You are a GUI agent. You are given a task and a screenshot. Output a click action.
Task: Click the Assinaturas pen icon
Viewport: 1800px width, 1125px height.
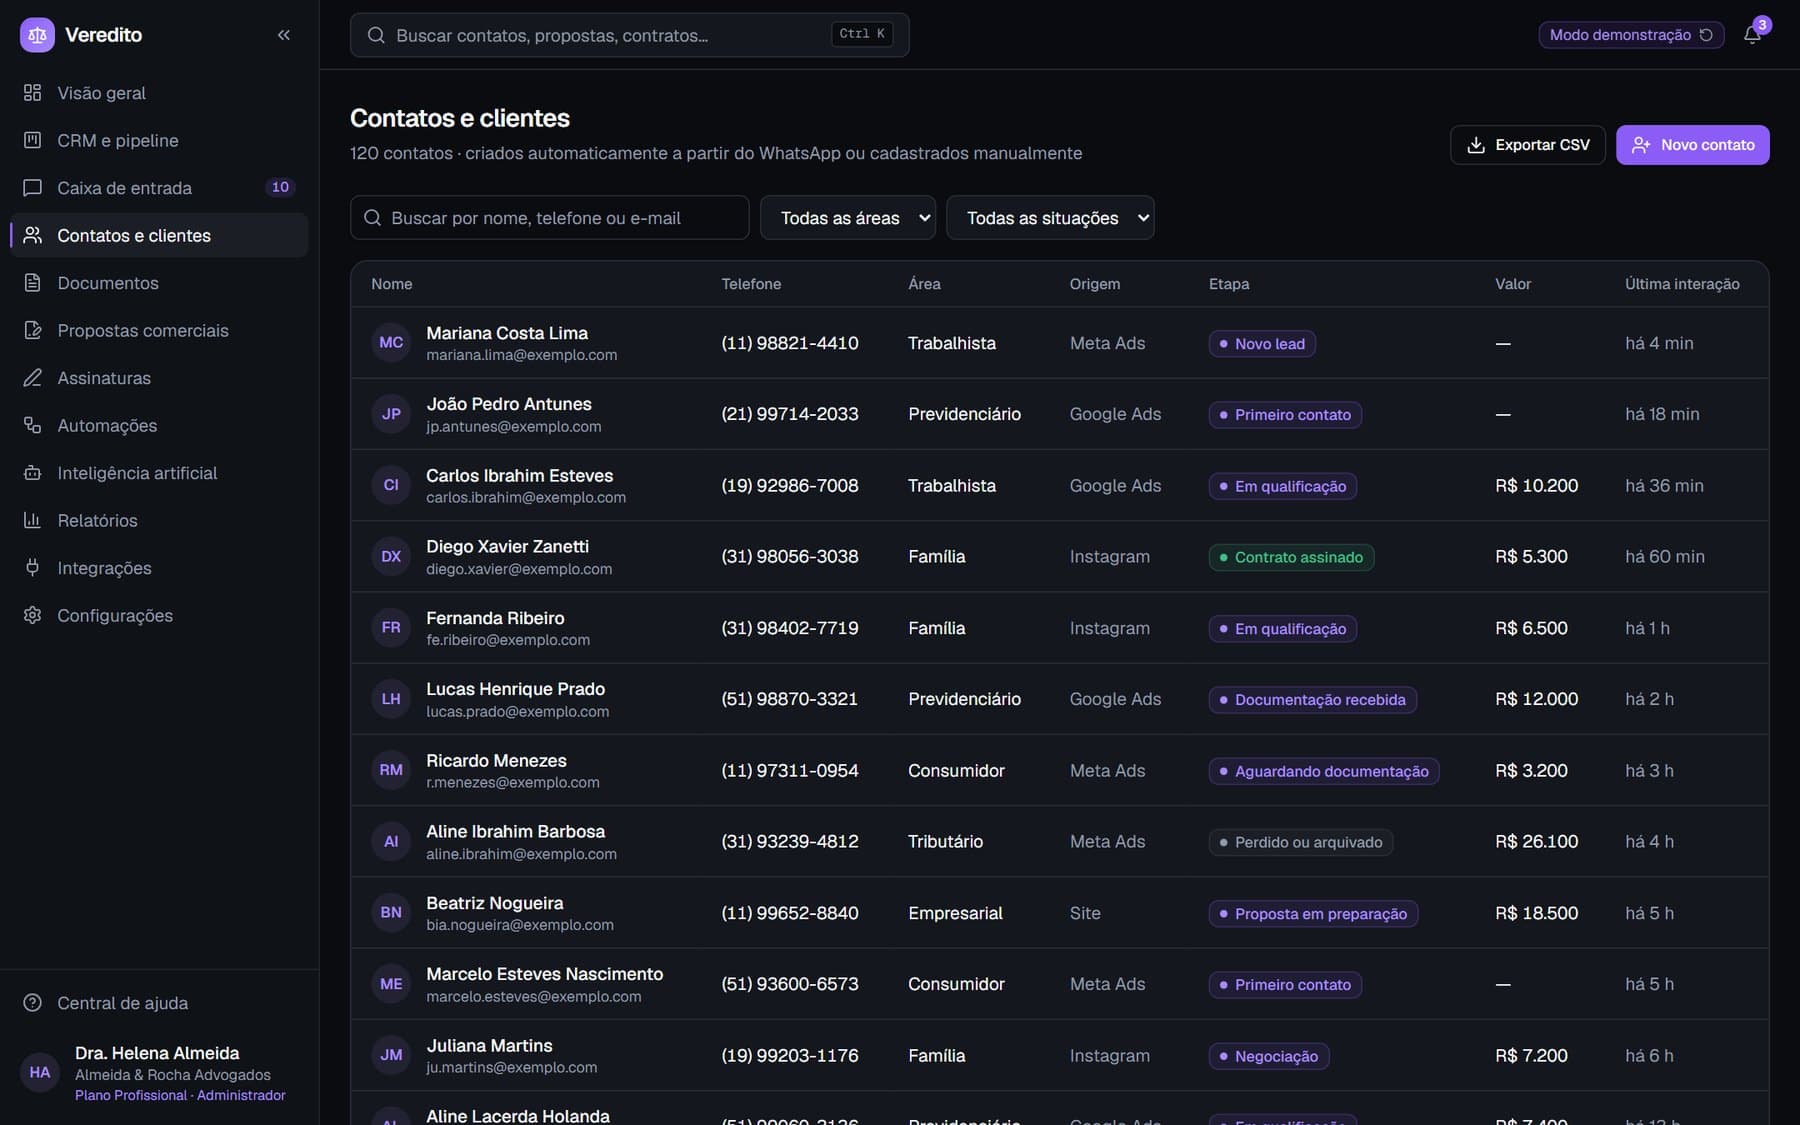(x=33, y=378)
